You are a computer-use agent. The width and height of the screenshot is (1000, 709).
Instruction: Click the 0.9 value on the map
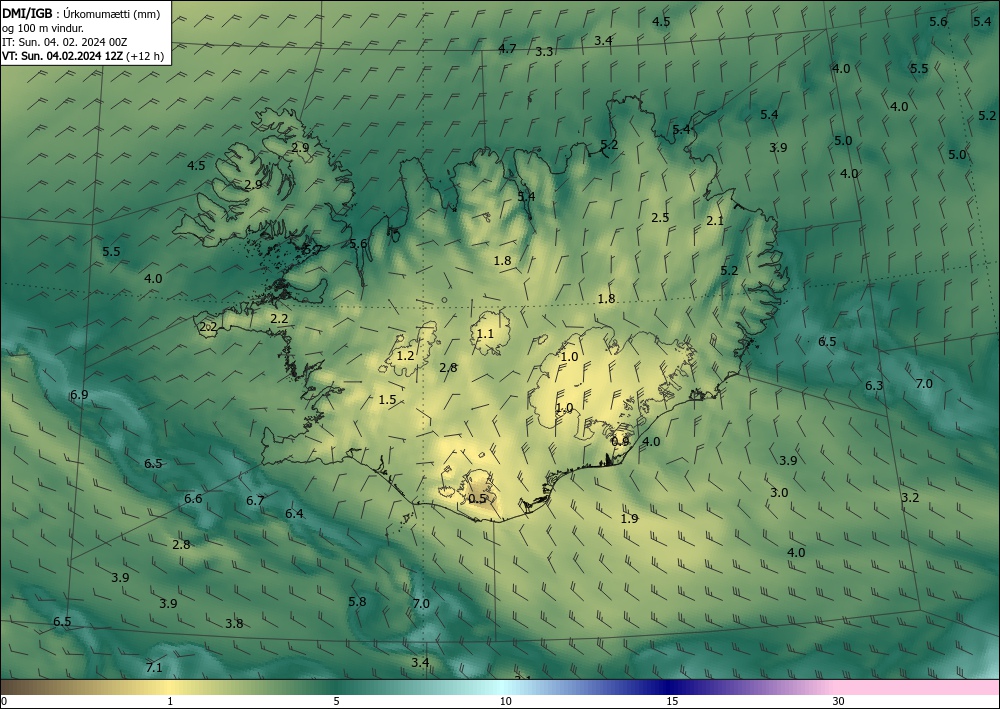click(x=620, y=441)
